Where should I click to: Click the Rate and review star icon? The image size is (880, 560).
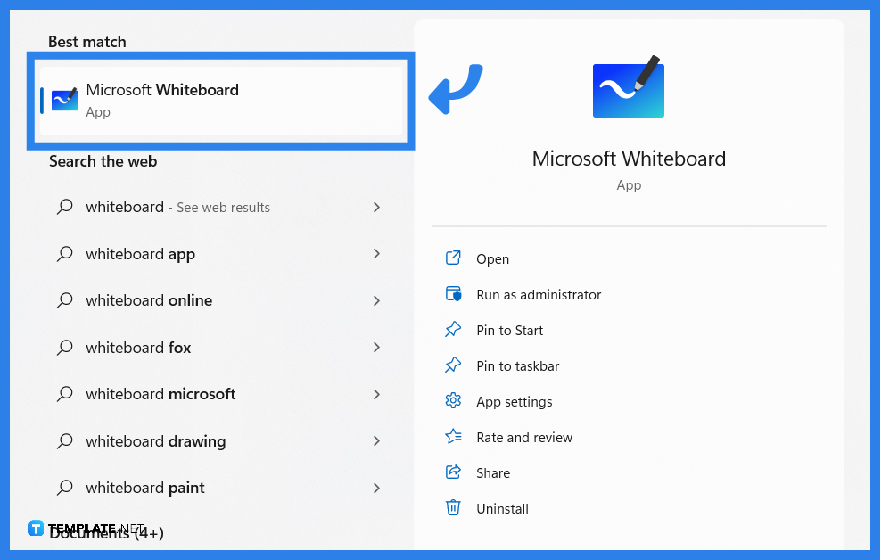tap(453, 436)
